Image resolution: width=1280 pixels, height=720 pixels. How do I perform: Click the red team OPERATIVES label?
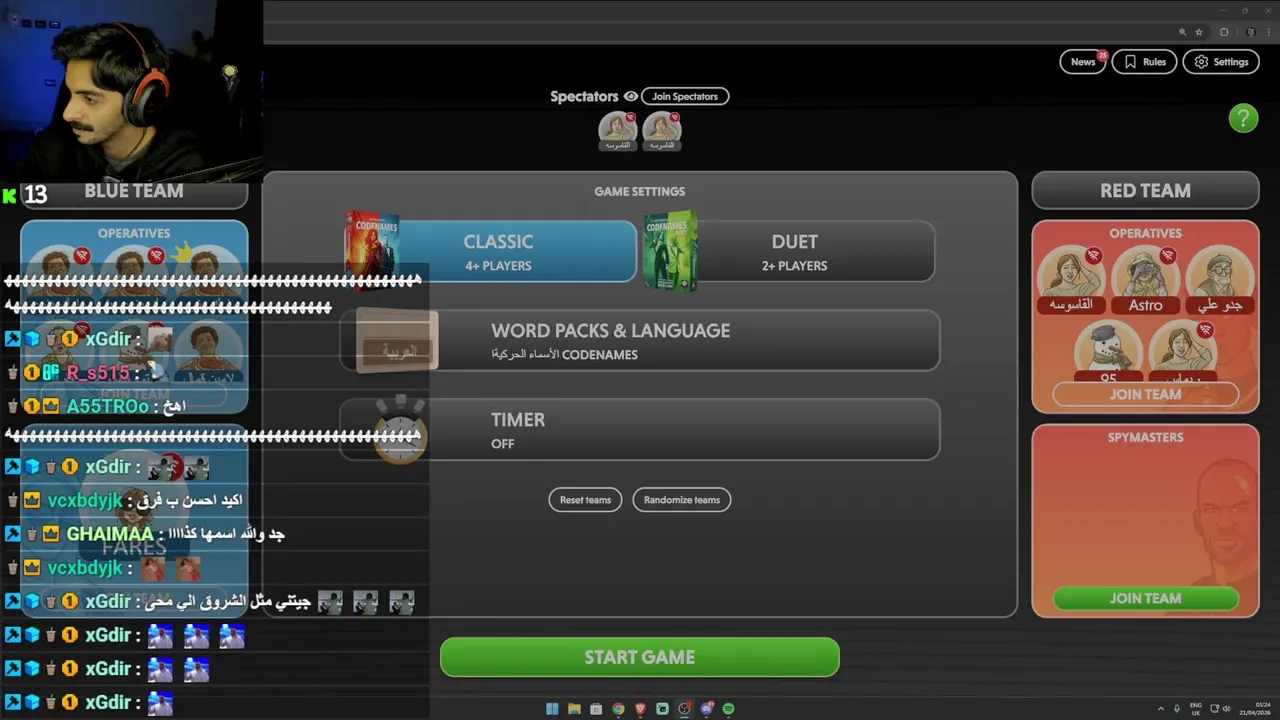[x=1145, y=233]
